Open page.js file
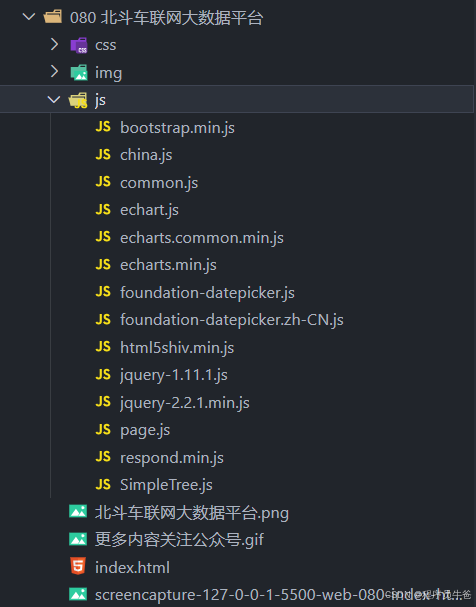 (x=145, y=430)
